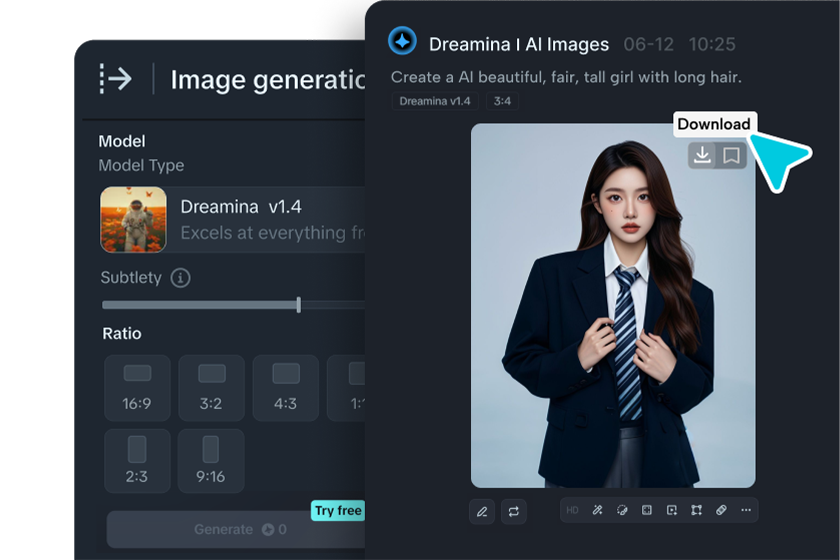The image size is (840, 560).
Task: Click the Generate button
Action: 236,529
